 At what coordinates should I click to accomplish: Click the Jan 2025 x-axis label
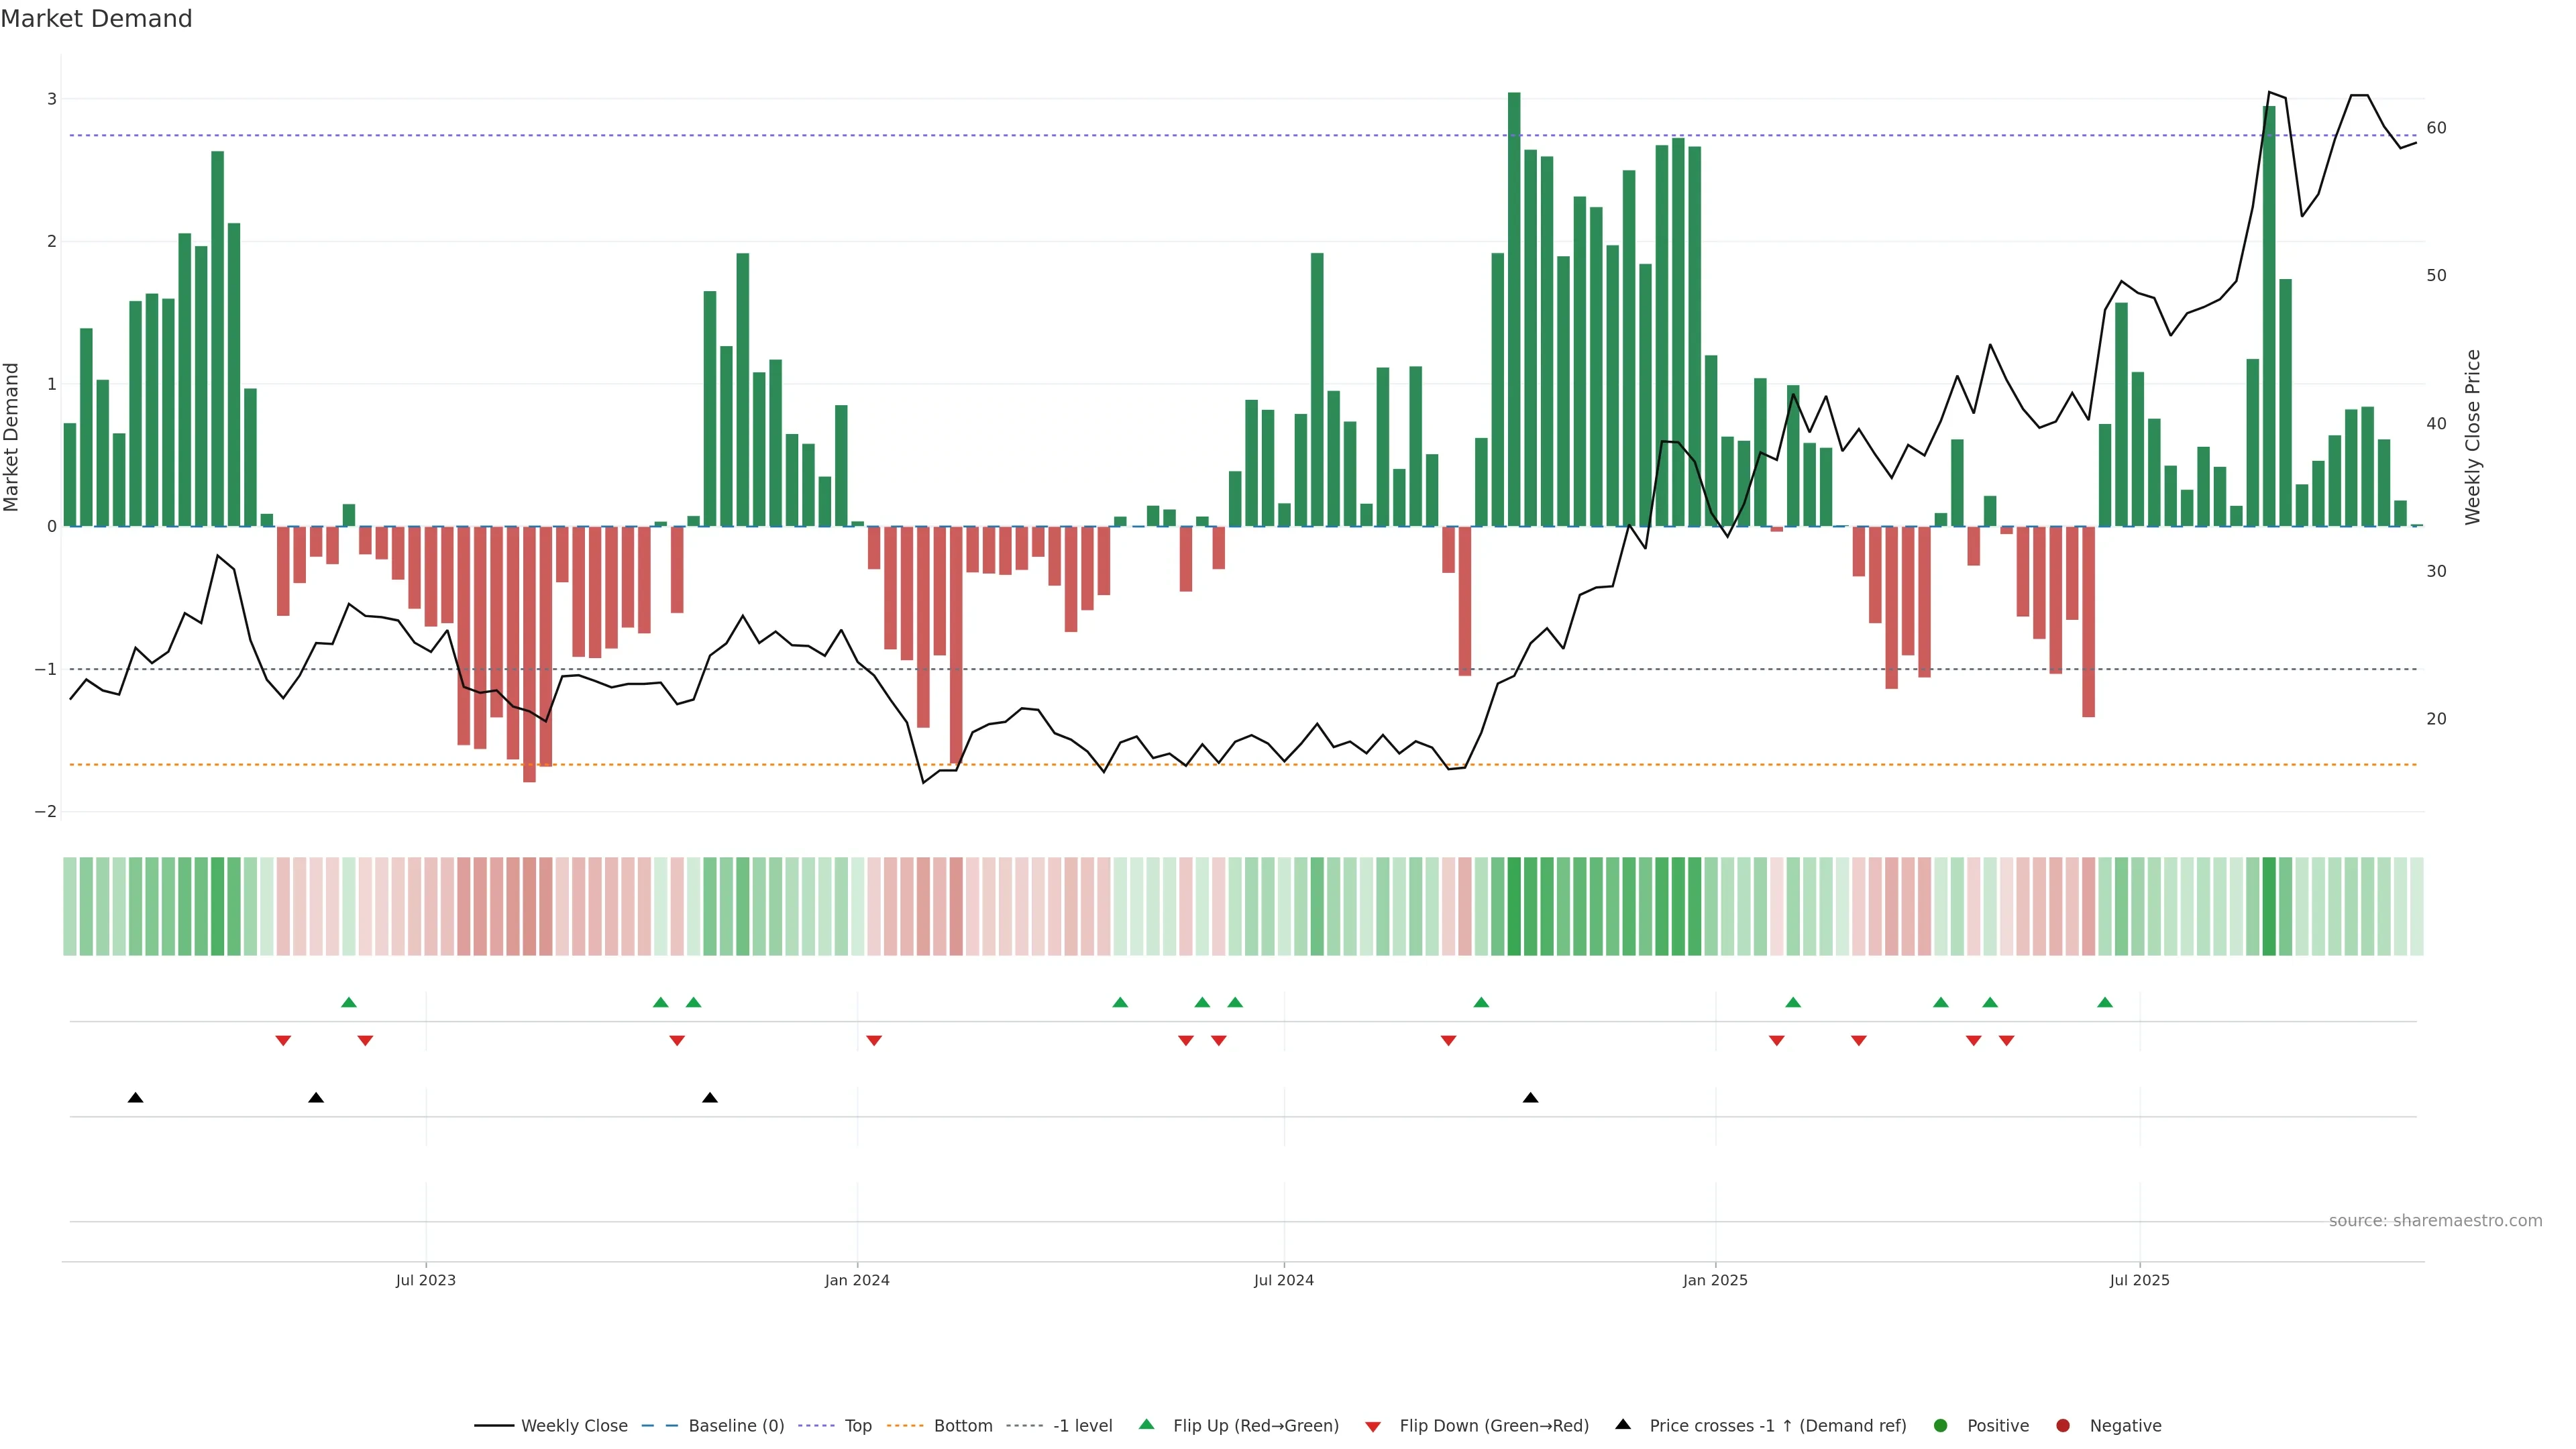coord(1715,1280)
